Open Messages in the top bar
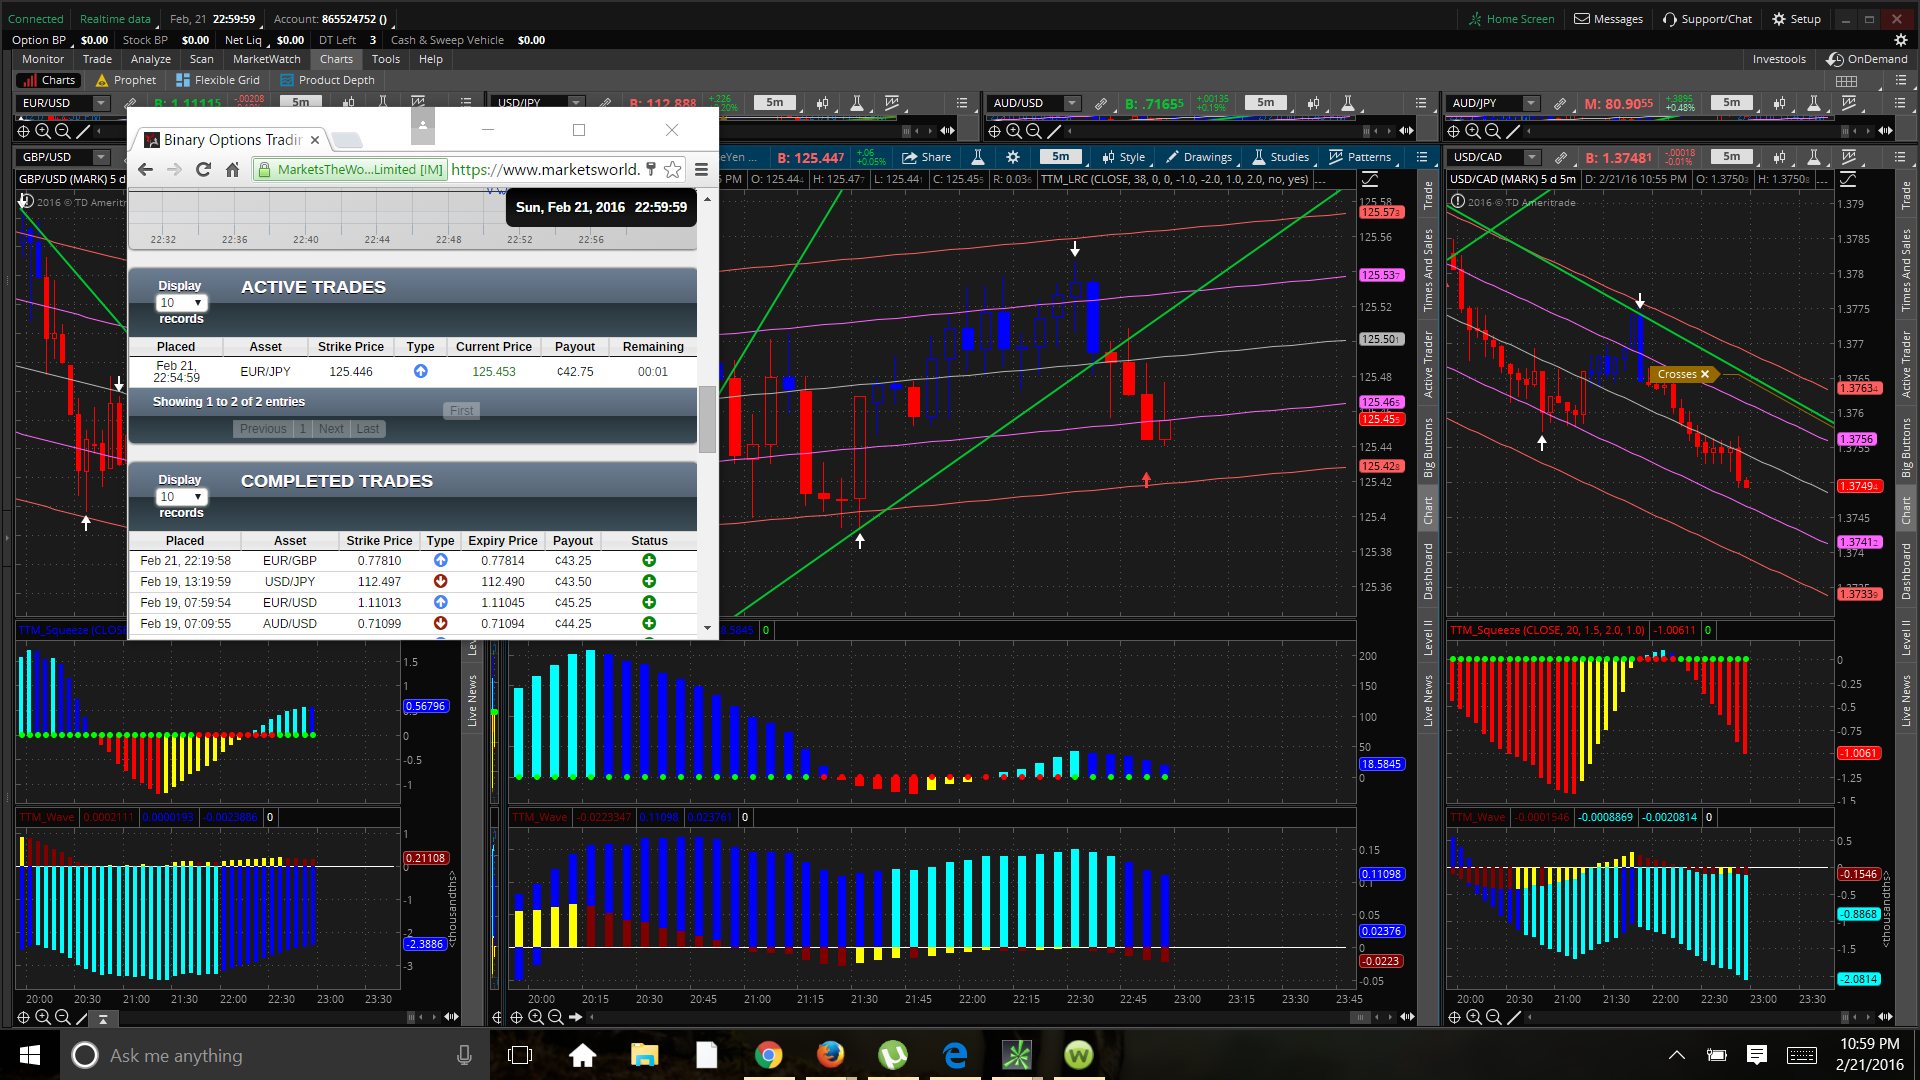 coord(1608,19)
